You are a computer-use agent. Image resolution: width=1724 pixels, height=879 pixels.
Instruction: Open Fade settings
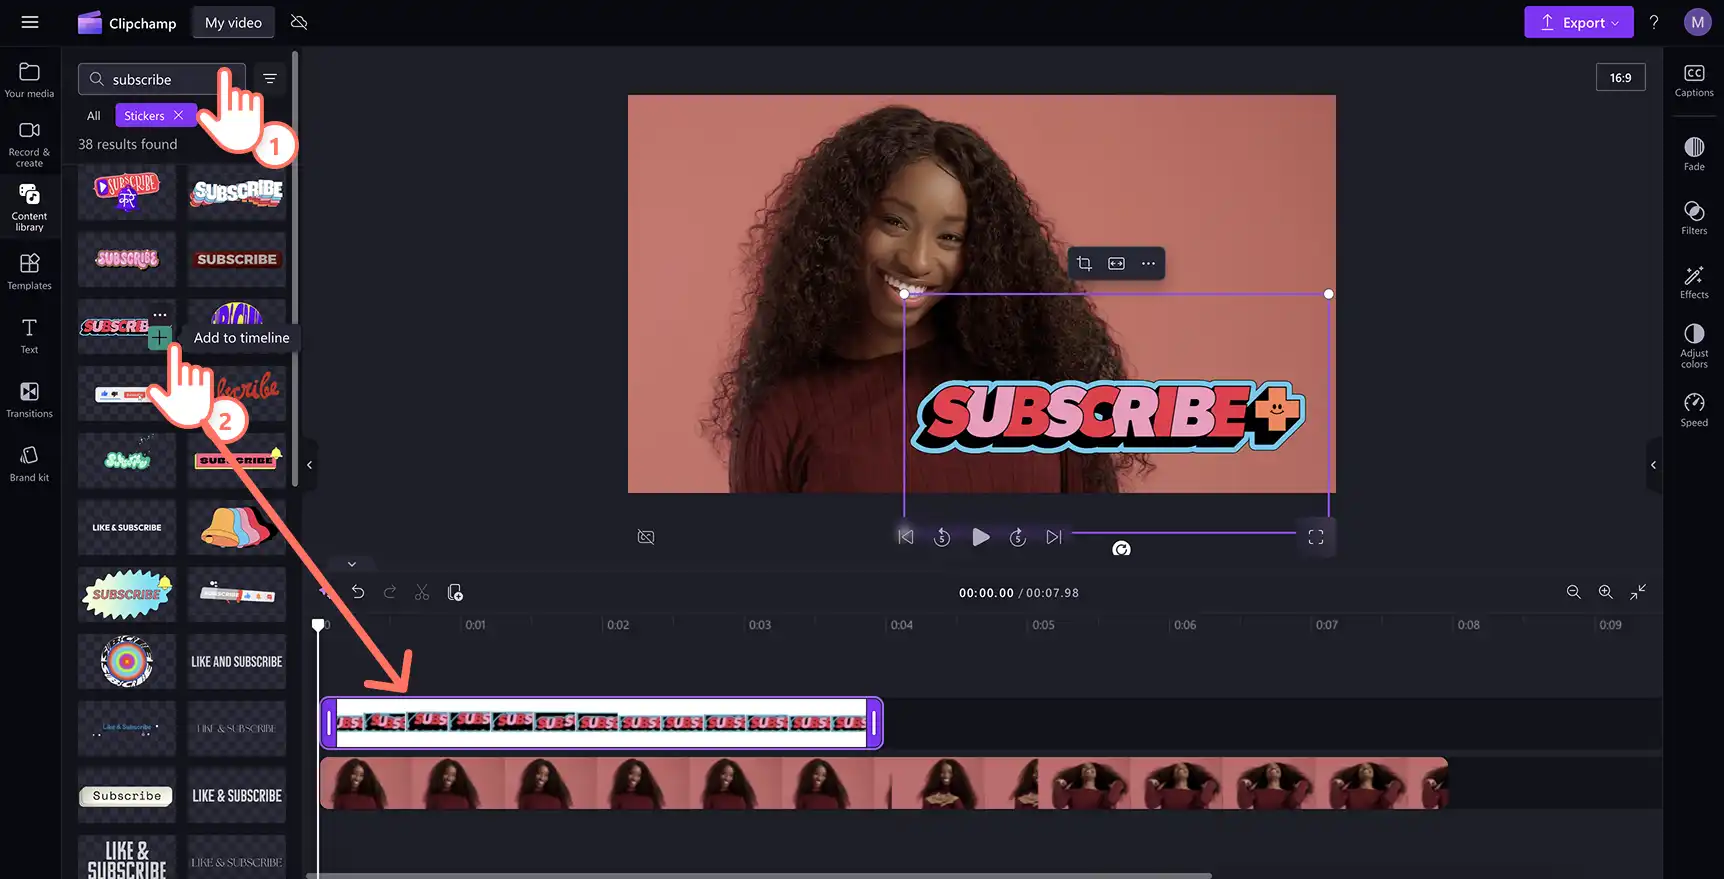pyautogui.click(x=1694, y=154)
